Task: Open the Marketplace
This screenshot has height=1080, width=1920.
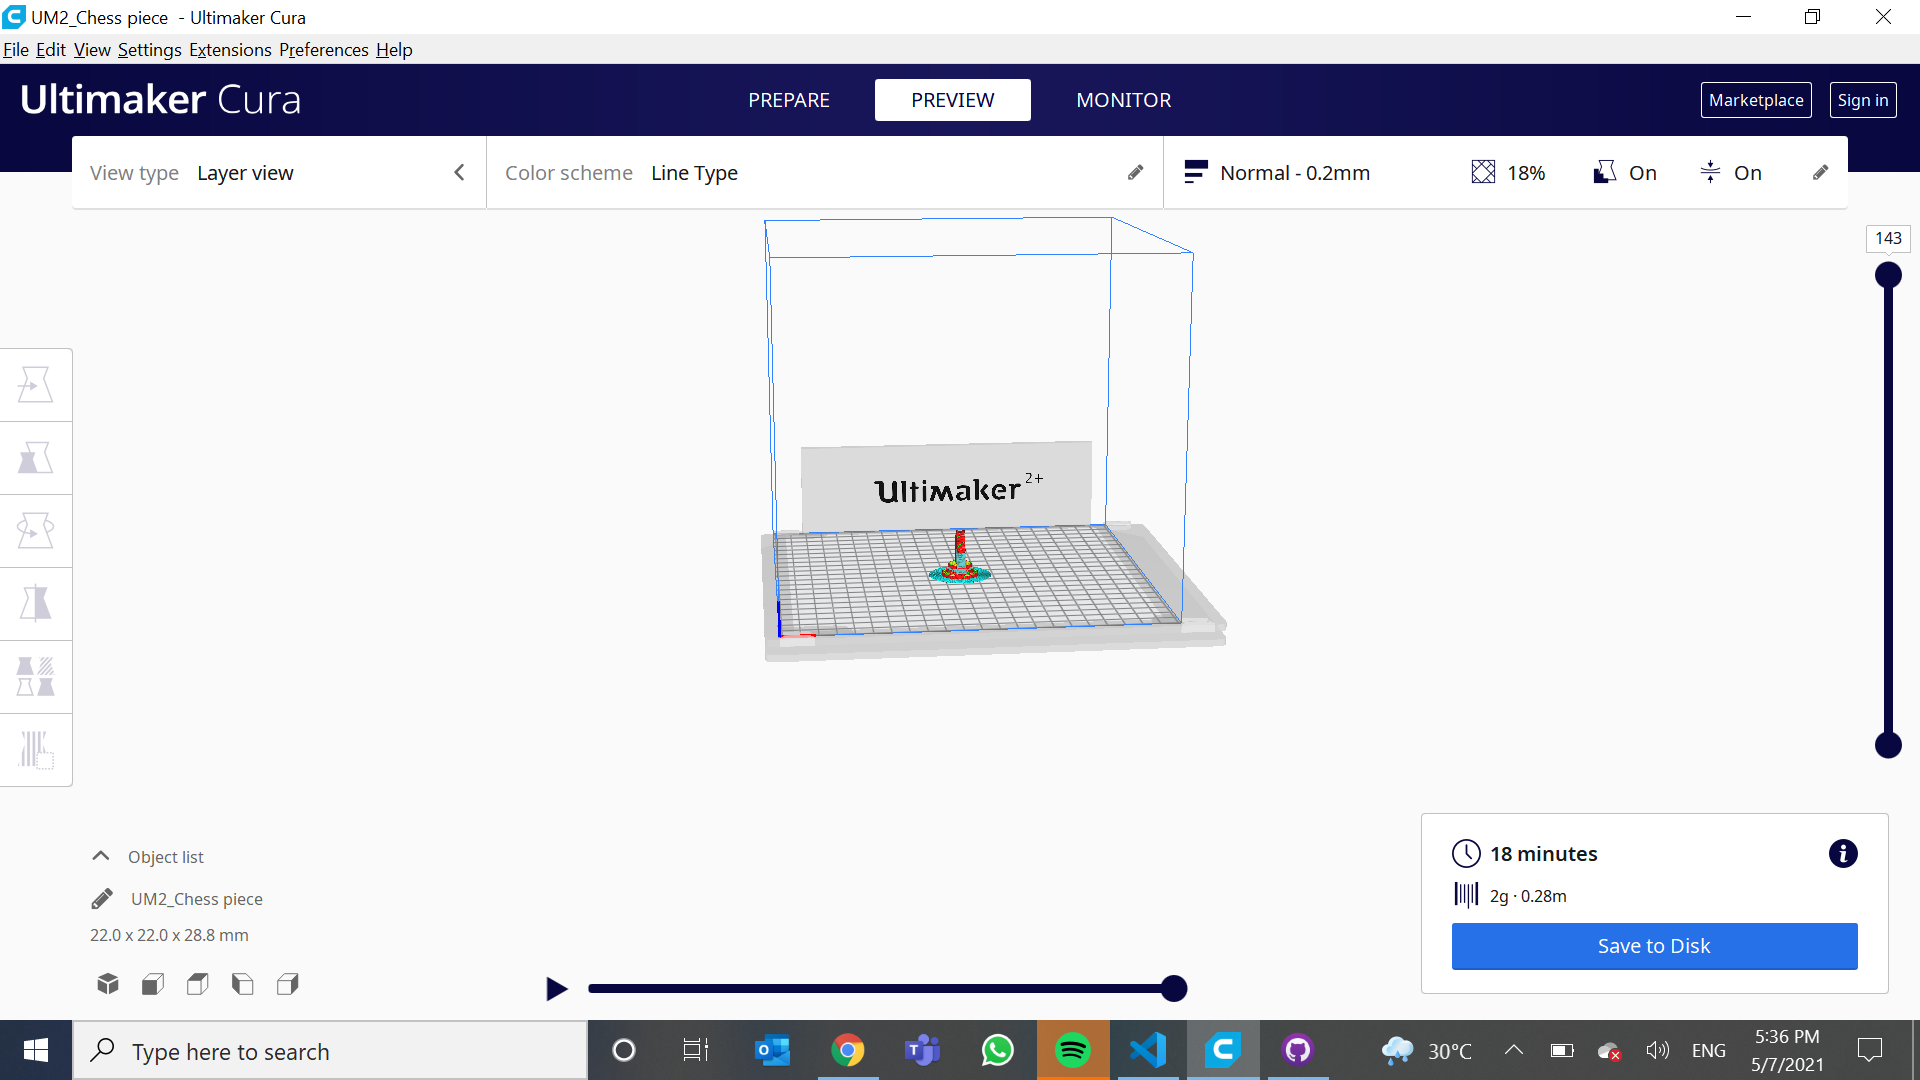Action: point(1756,100)
